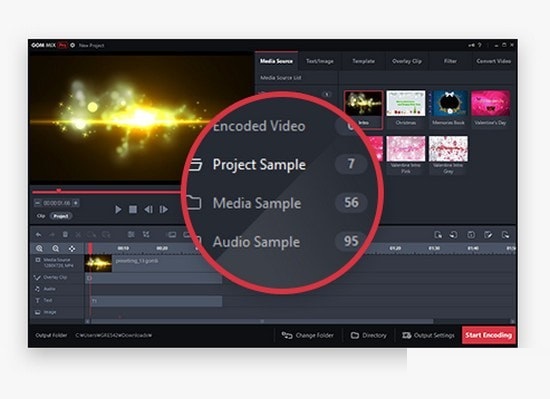Switch to the Overlay Clip tab
Screen dimensions: 550x399
[407, 61]
